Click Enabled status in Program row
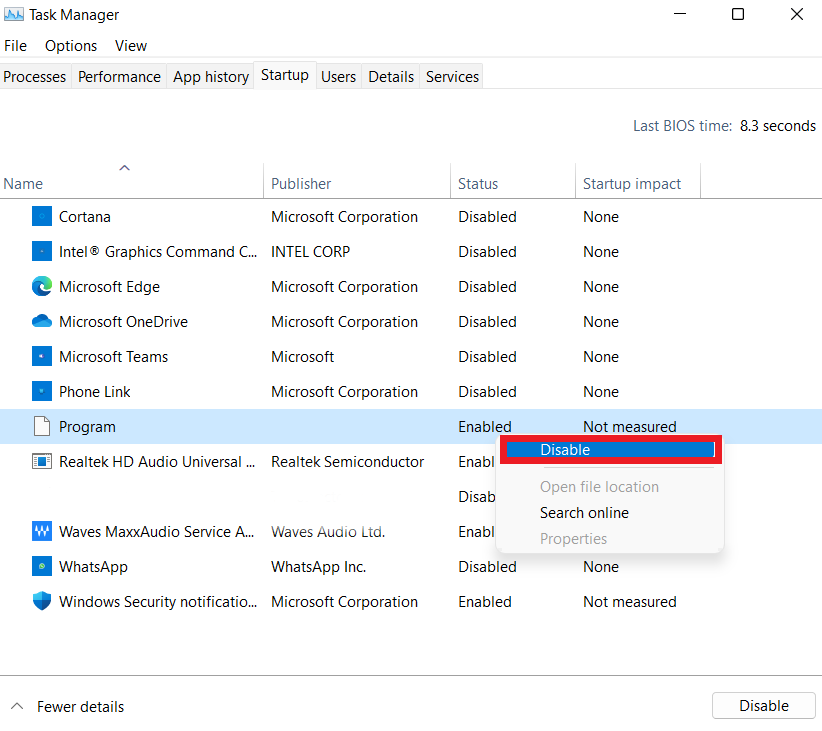Screen dimensions: 822x731 pyautogui.click(x=484, y=427)
